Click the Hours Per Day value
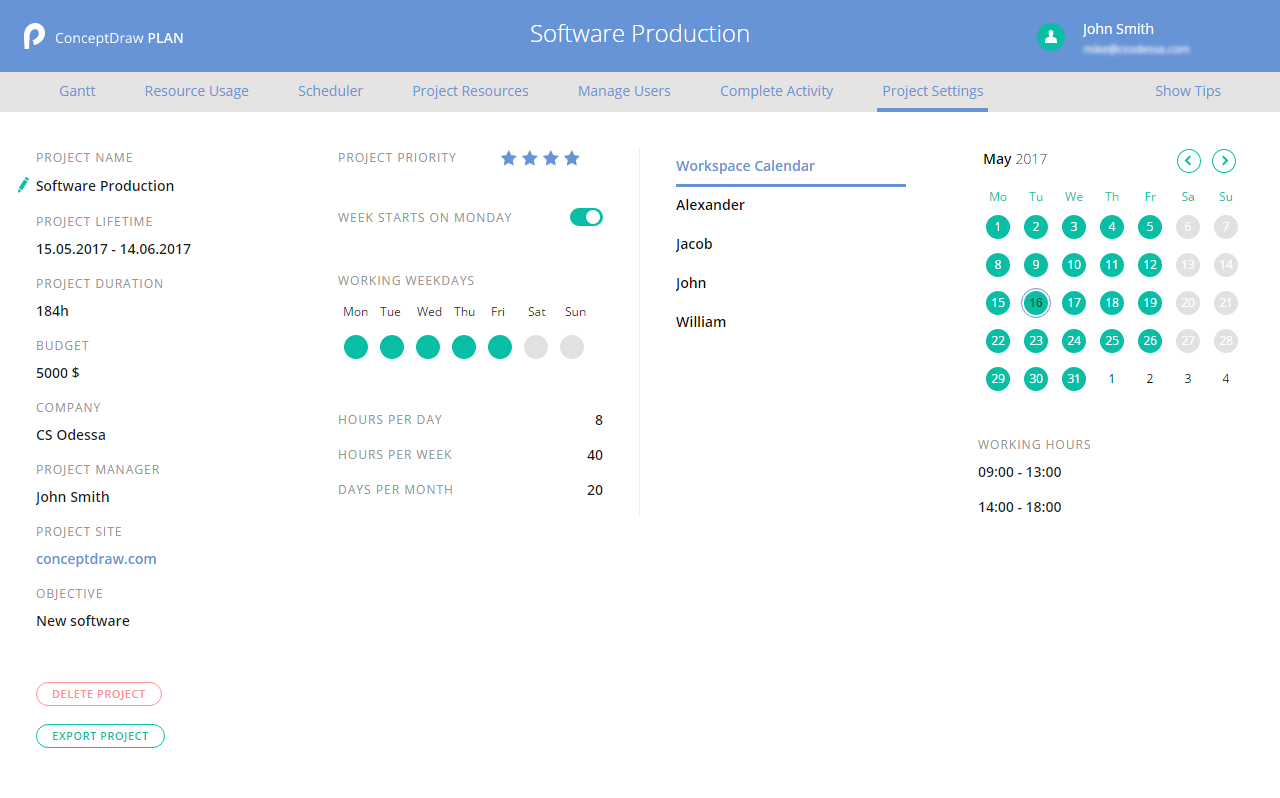 pos(598,420)
